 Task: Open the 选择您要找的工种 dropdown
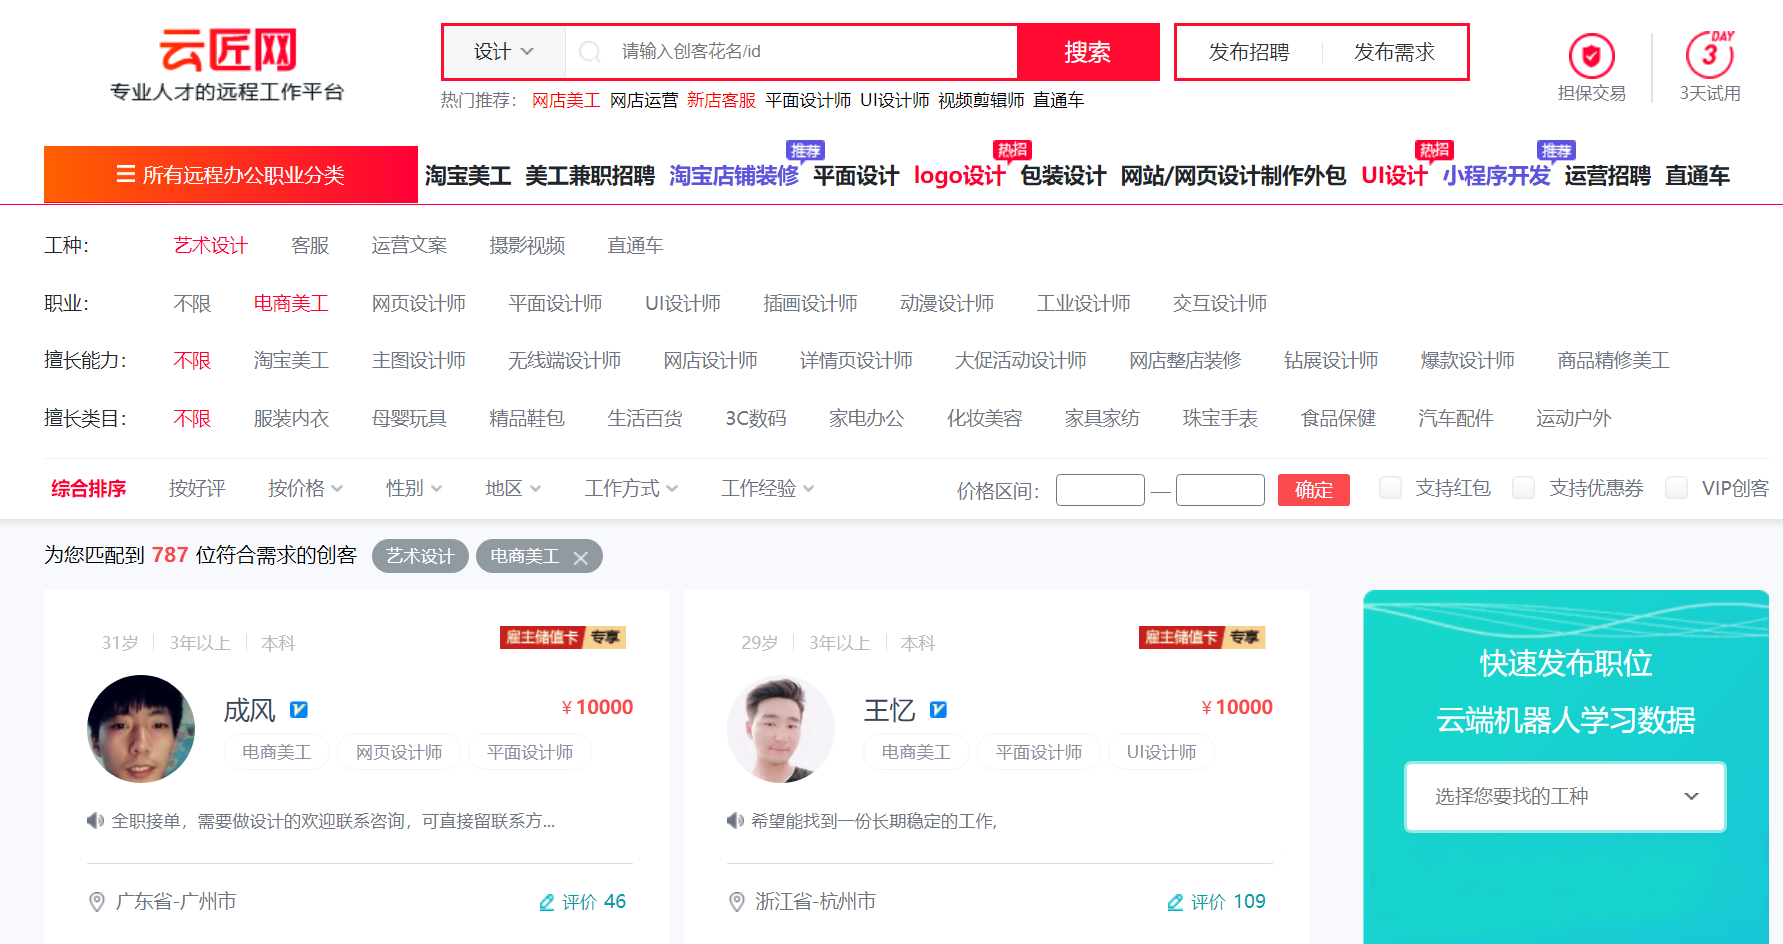click(x=1564, y=796)
